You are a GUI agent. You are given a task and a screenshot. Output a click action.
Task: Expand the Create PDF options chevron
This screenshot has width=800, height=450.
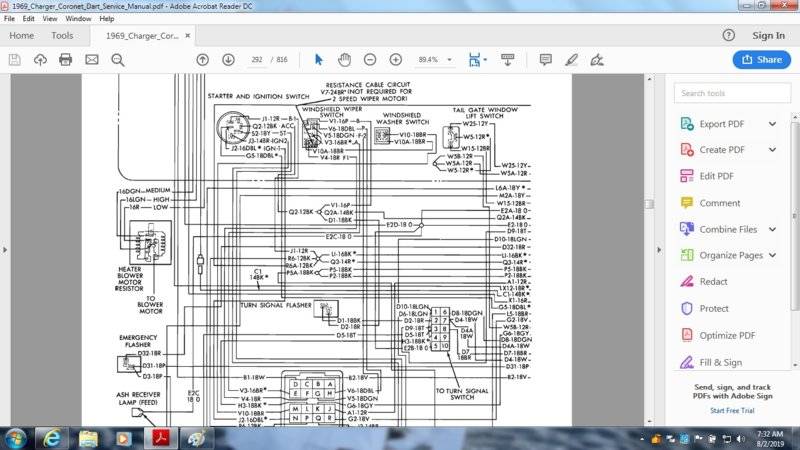(772, 150)
